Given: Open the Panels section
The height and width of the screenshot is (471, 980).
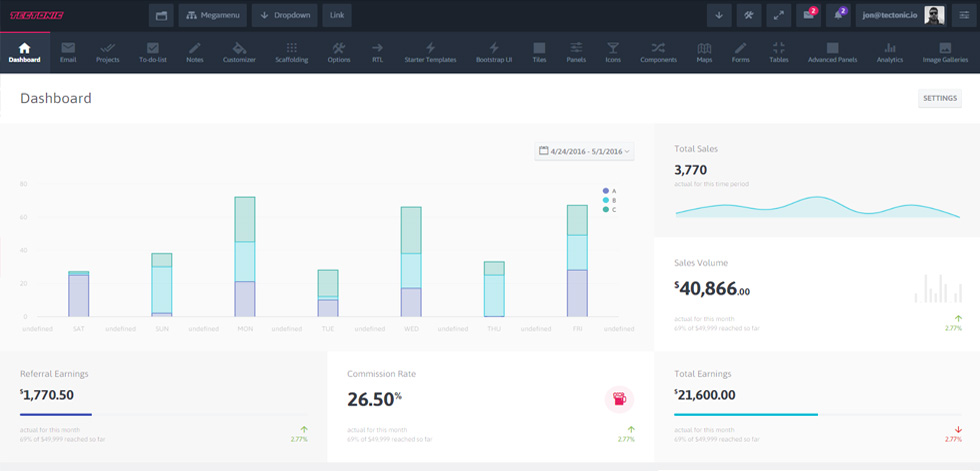Looking at the screenshot, I should (x=576, y=52).
